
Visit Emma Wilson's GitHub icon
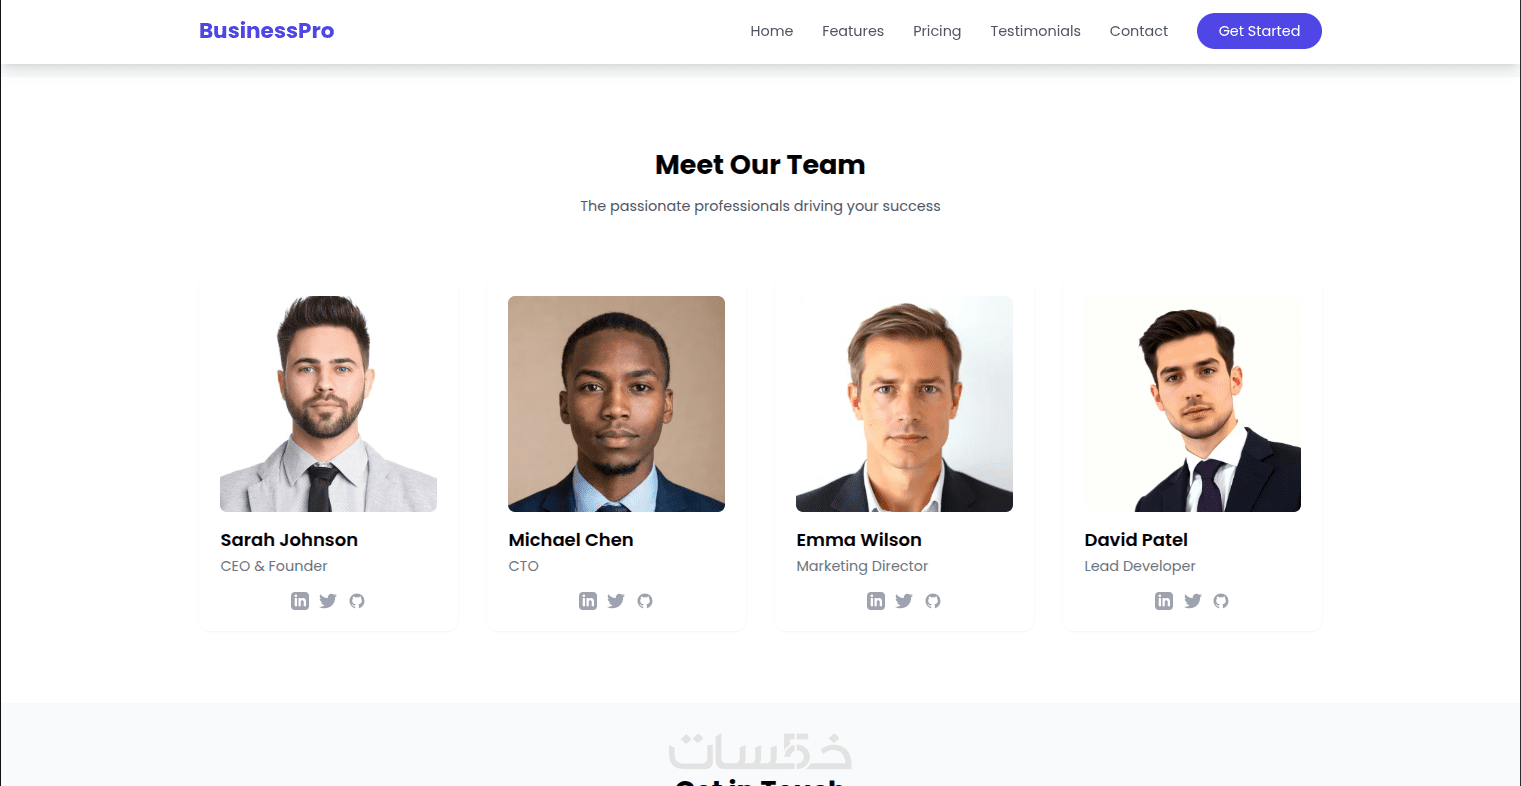(x=933, y=601)
